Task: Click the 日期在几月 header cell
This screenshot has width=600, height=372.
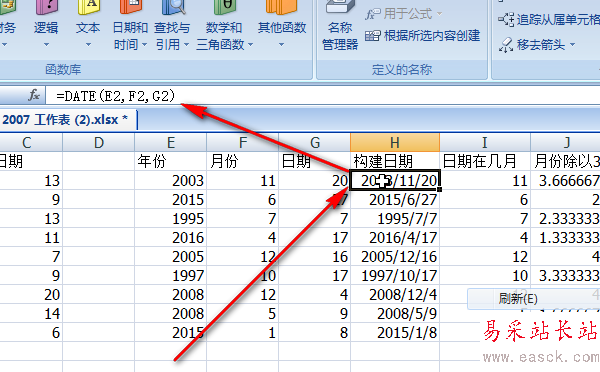Action: point(485,162)
